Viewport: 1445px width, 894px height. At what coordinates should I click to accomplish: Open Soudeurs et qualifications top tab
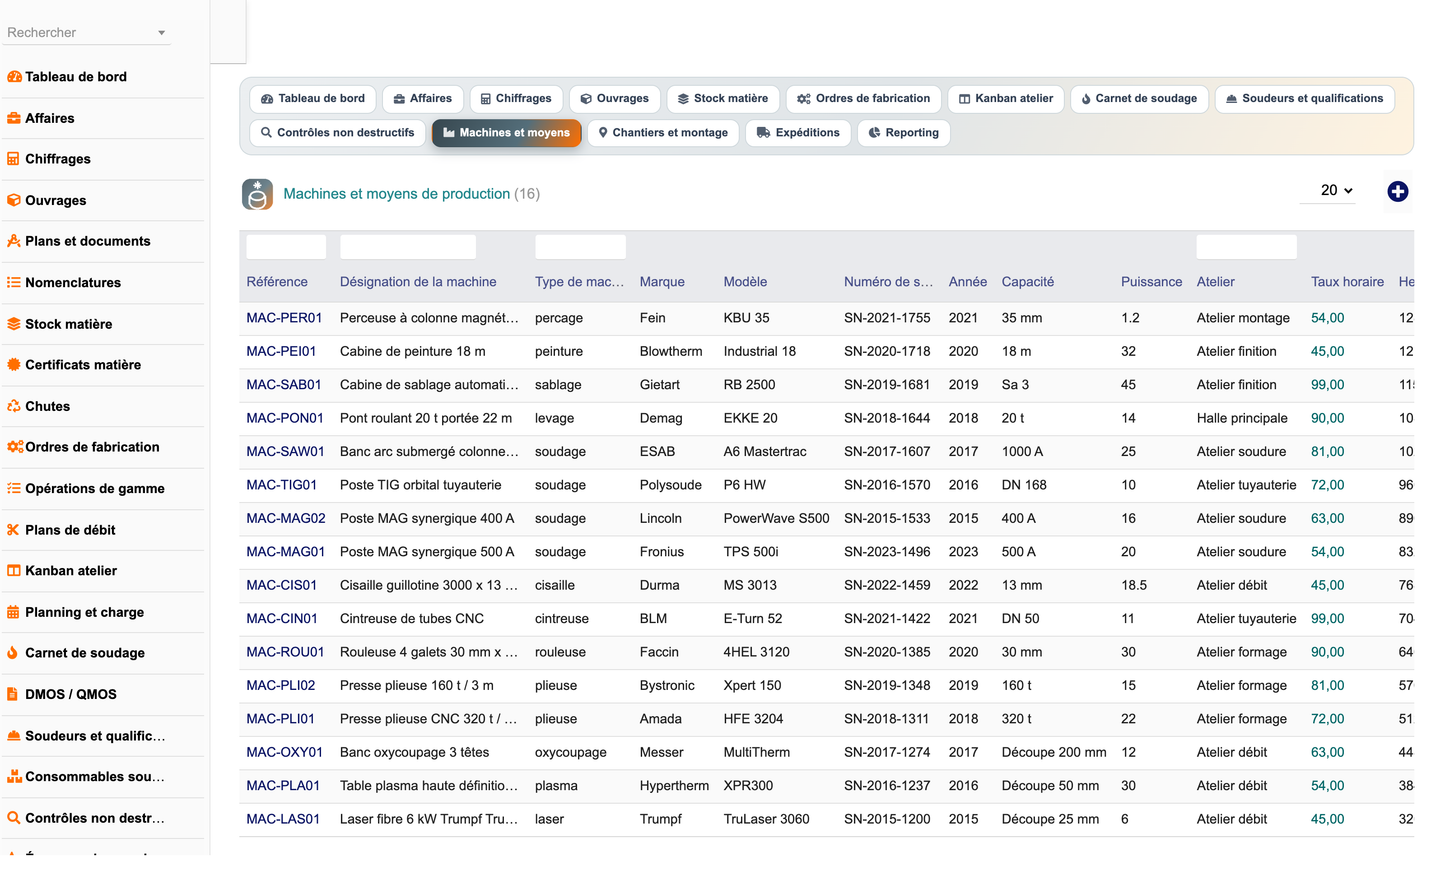1305,99
